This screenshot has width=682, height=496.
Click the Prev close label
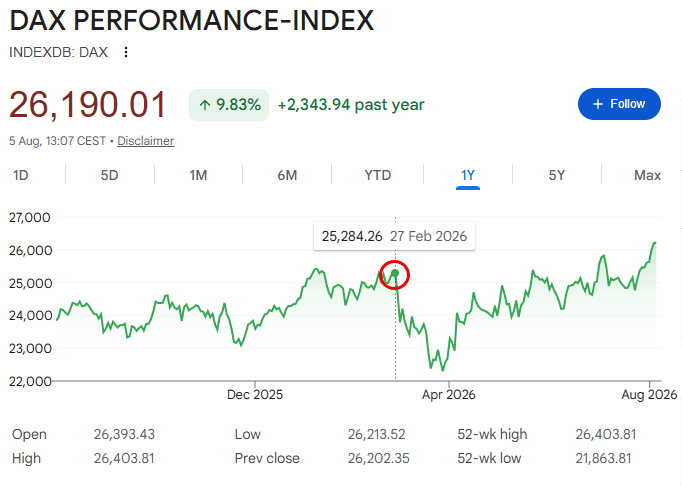click(267, 458)
